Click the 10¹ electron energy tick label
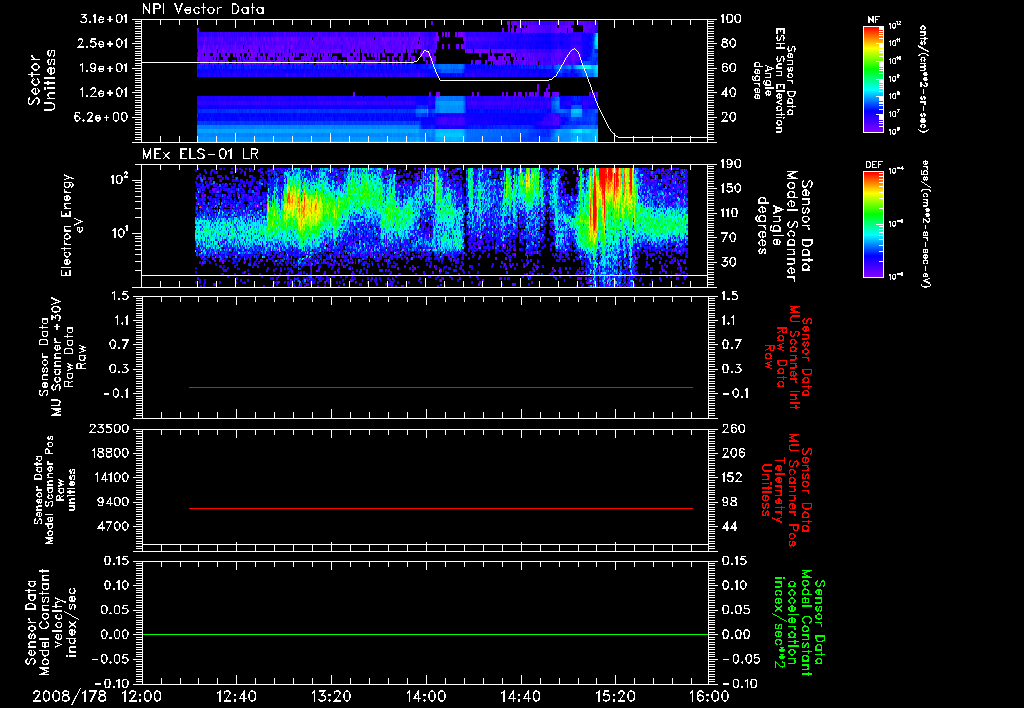The height and width of the screenshot is (708, 1024). click(x=118, y=233)
